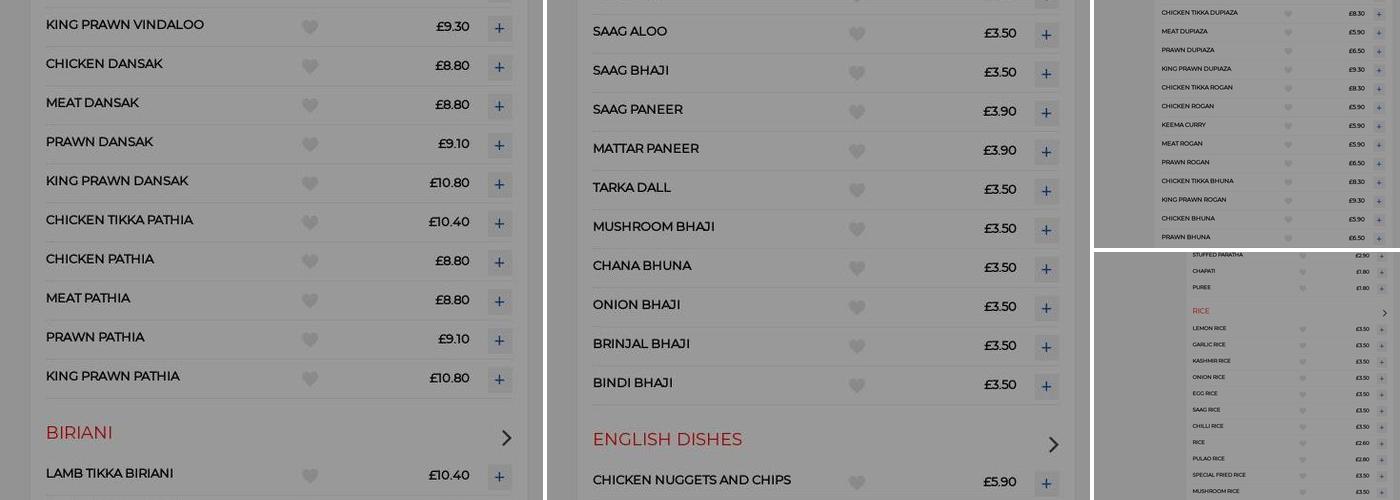Select the English Dishes category heading

pyautogui.click(x=667, y=440)
